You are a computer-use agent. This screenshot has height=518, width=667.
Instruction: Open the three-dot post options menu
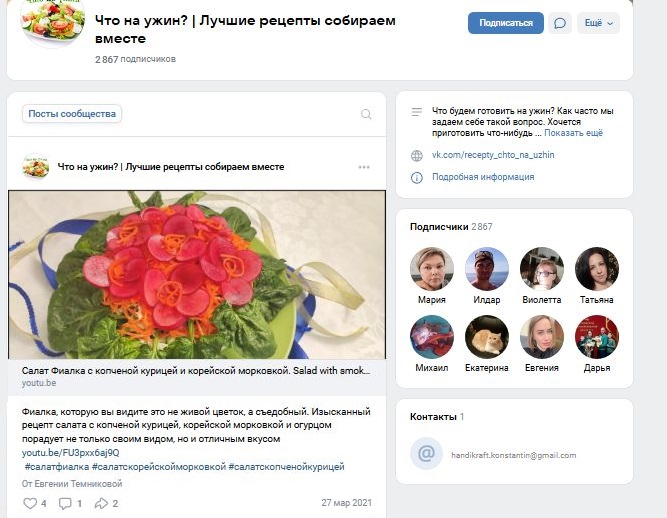(x=364, y=167)
